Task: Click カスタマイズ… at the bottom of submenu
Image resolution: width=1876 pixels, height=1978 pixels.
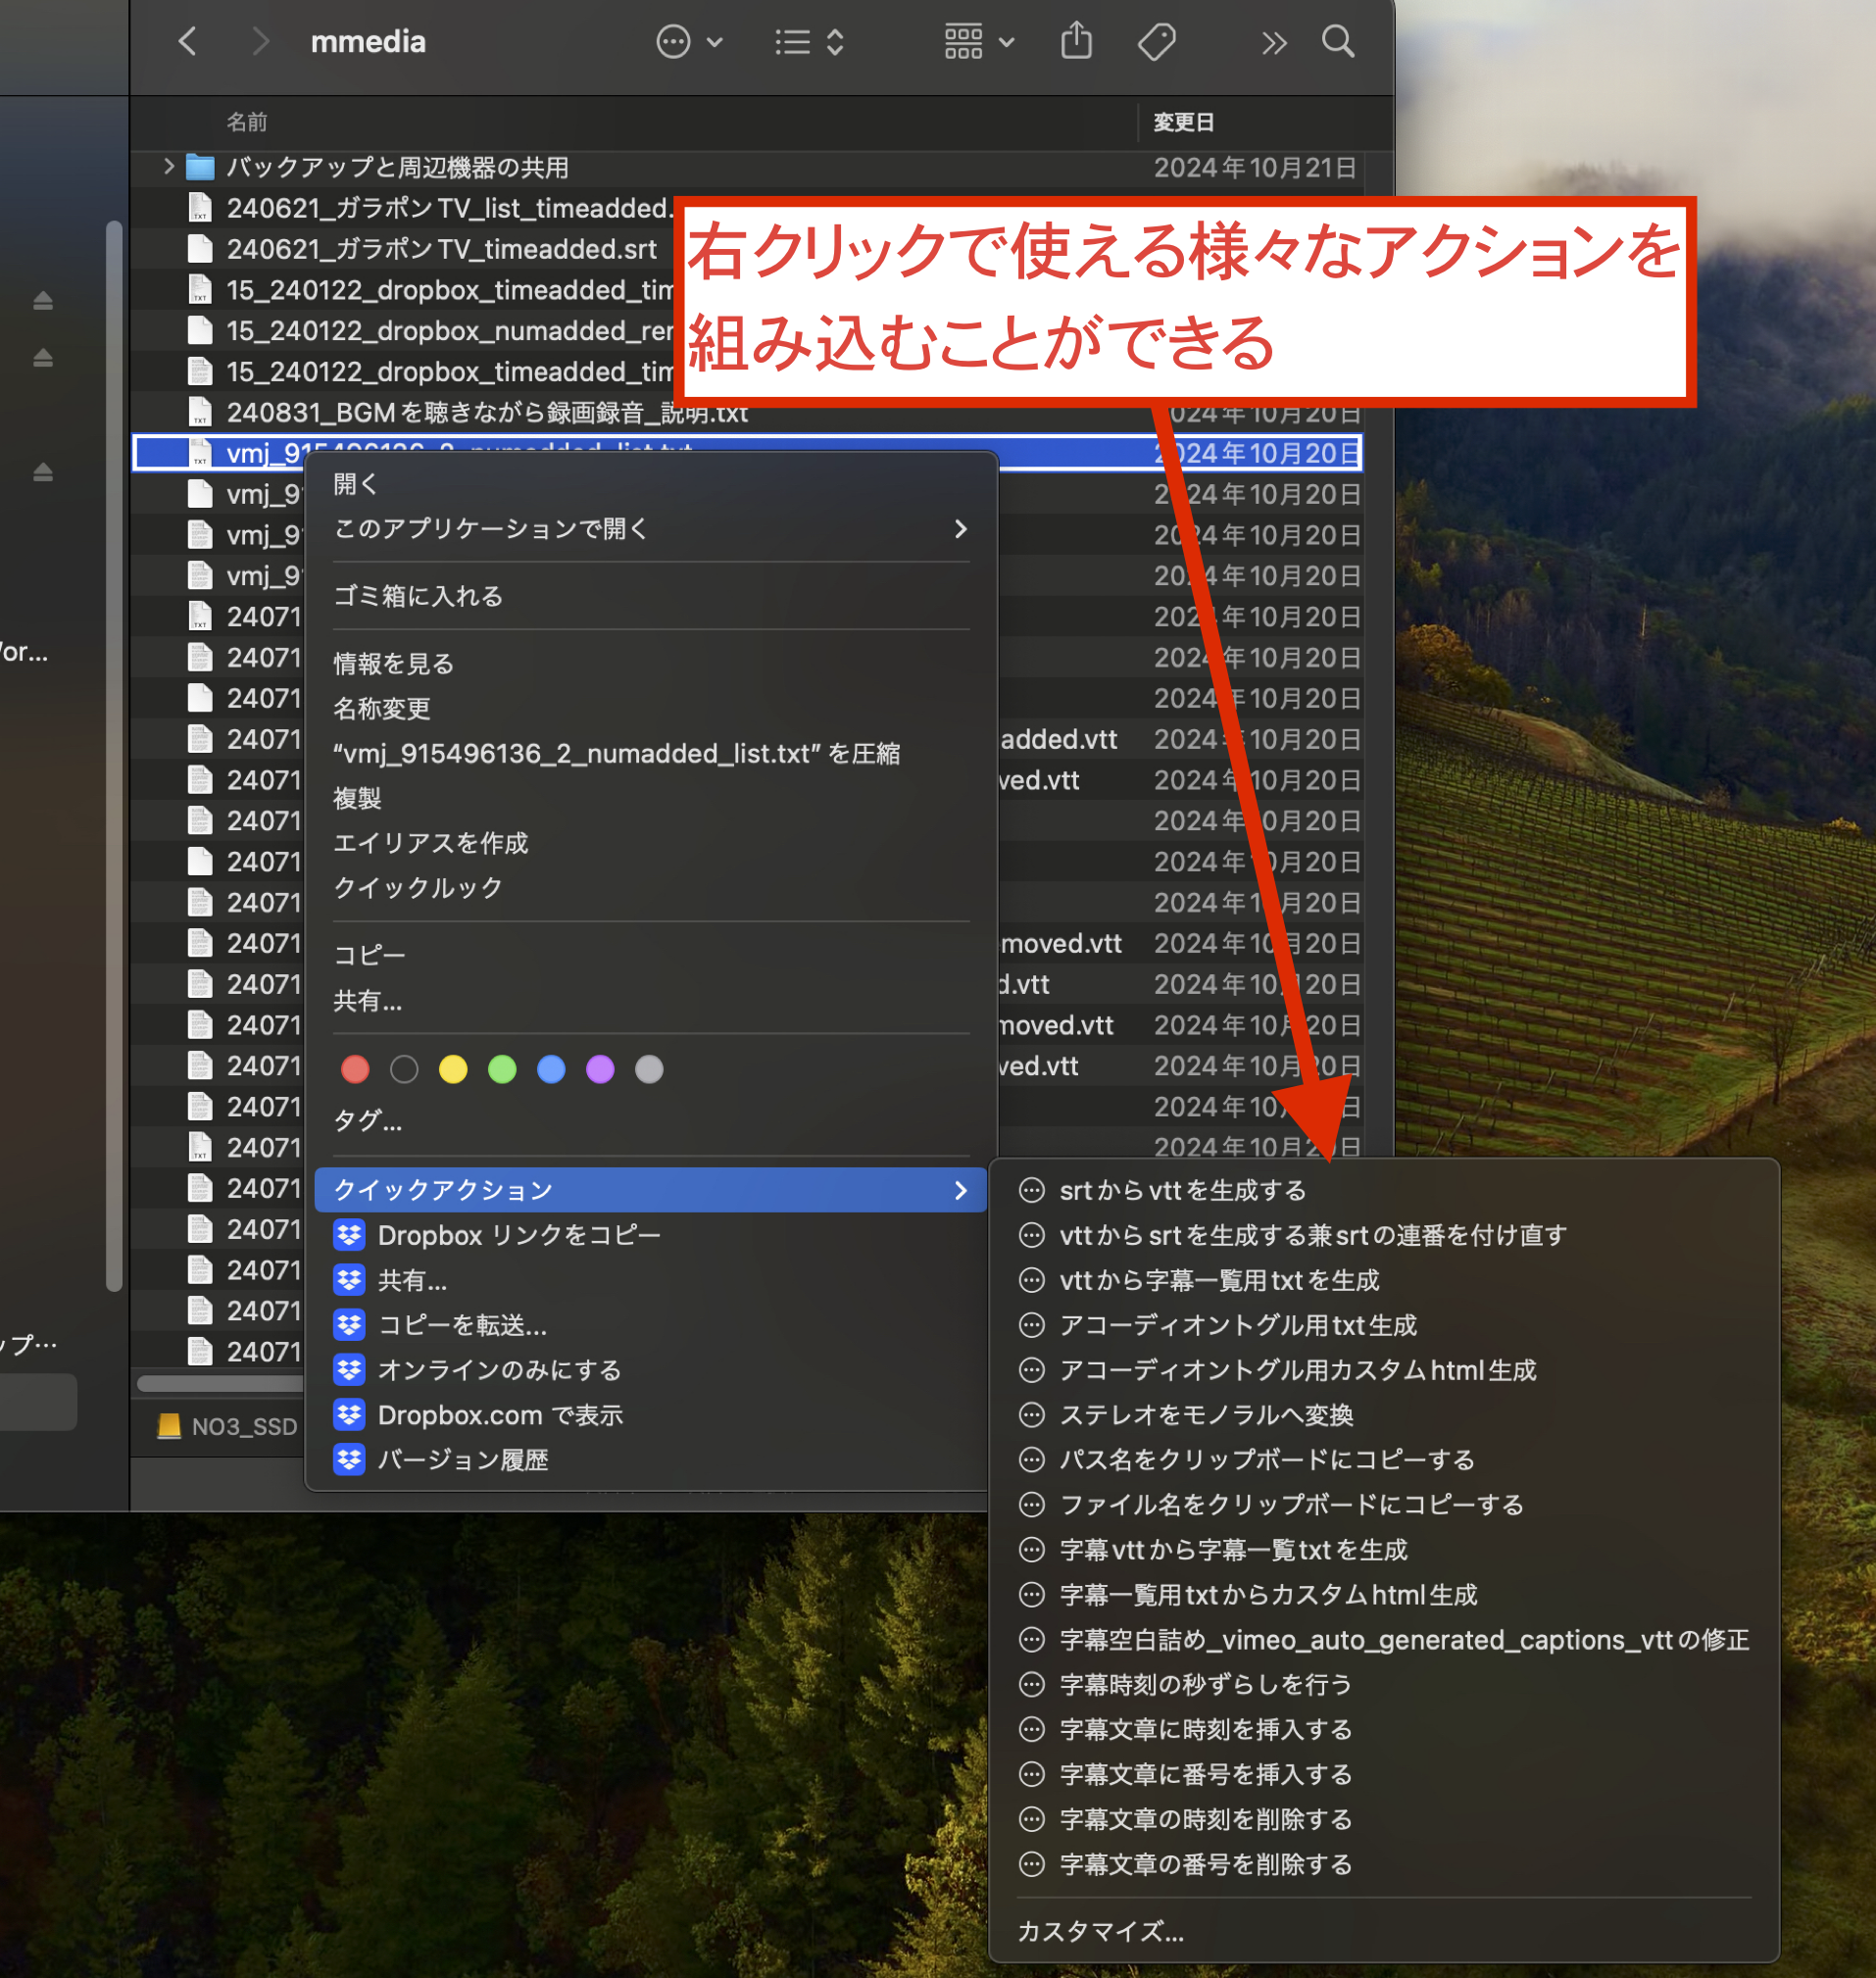Action: 1100,1931
